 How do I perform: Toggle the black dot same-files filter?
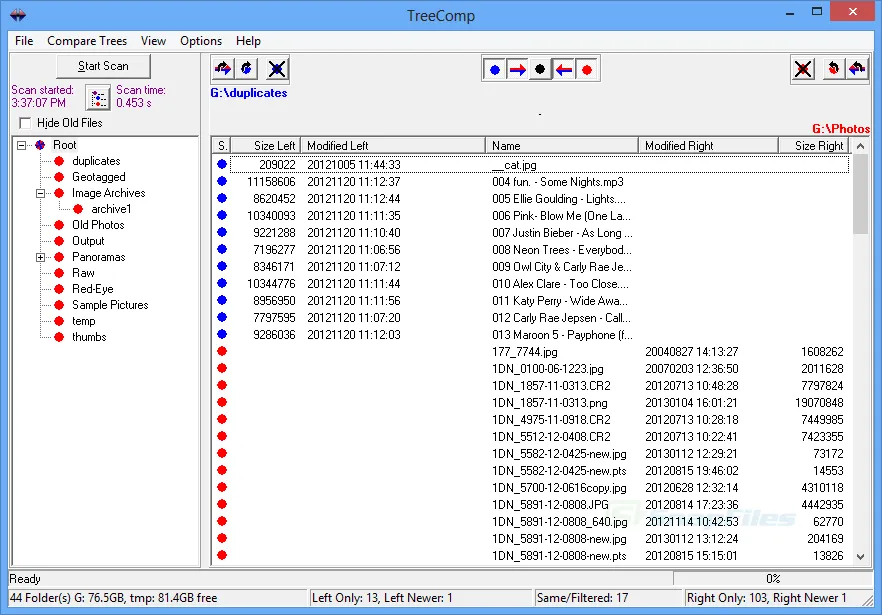tap(540, 69)
